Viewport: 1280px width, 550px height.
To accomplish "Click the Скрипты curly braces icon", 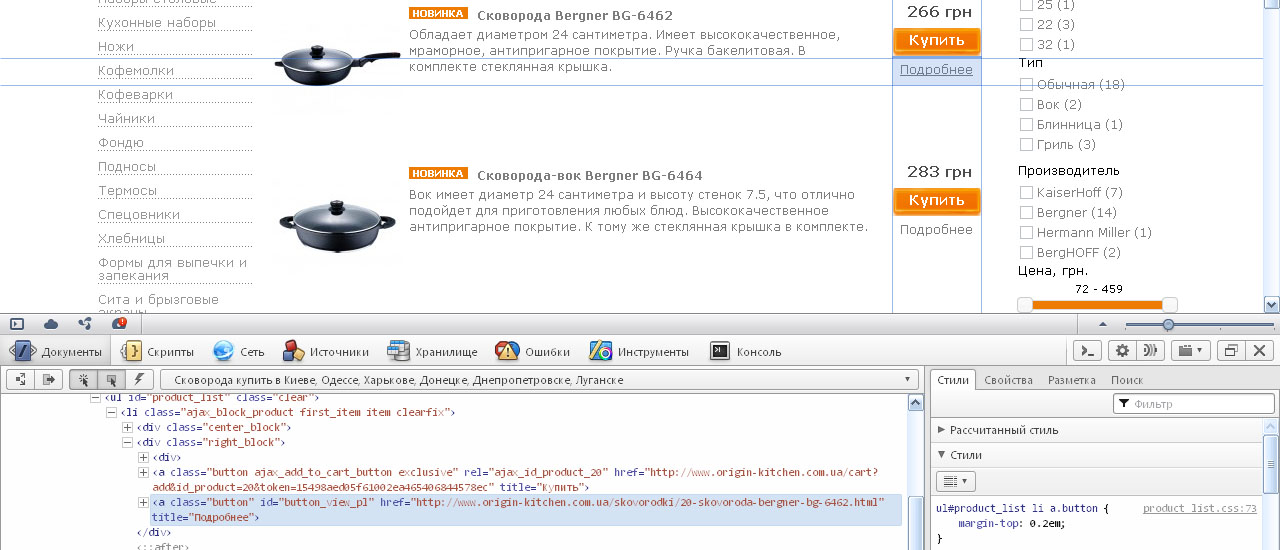I will 132,351.
